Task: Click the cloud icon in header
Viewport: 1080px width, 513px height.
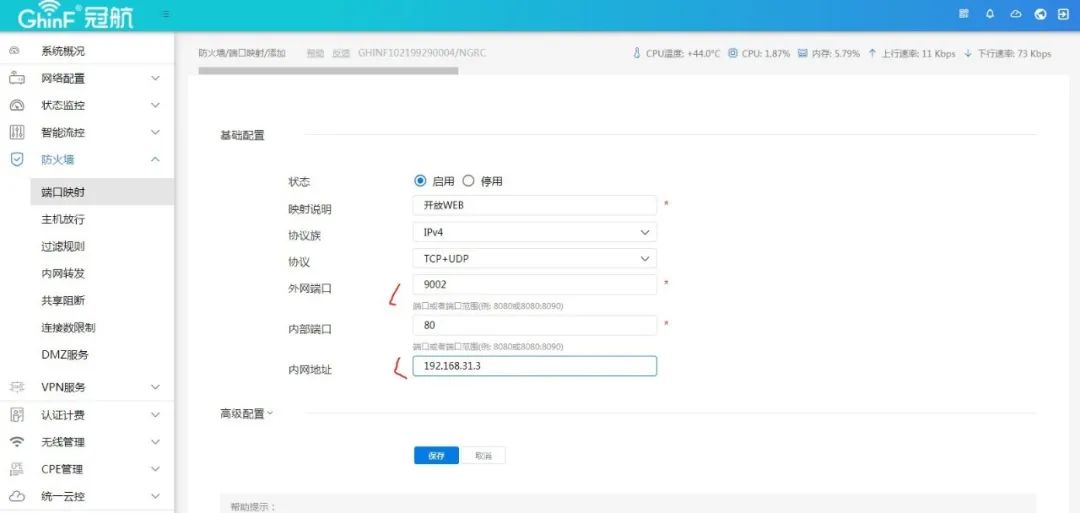Action: tap(1015, 14)
